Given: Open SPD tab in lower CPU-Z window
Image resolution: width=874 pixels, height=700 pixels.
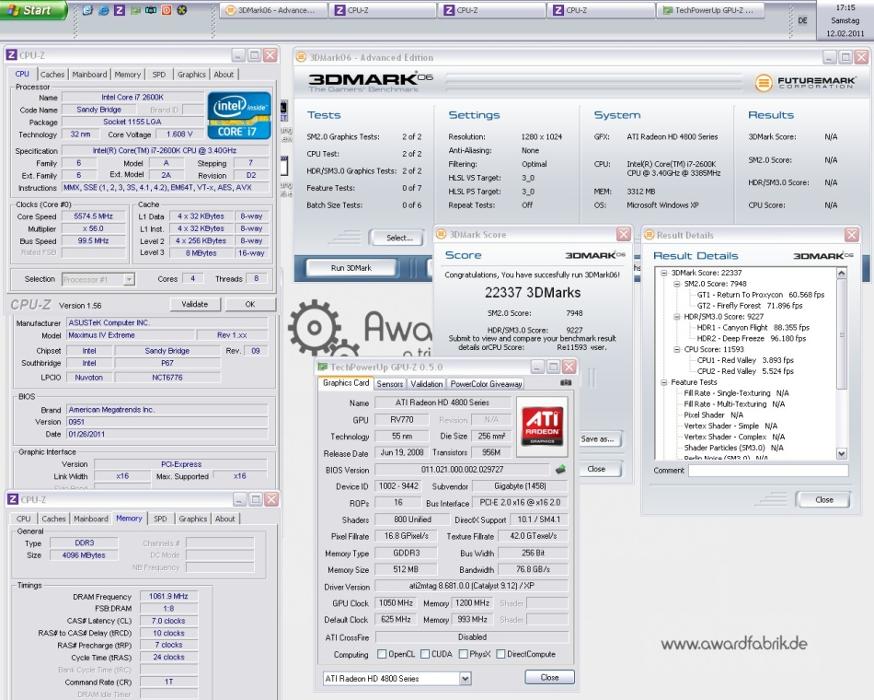Looking at the screenshot, I should tap(160, 518).
